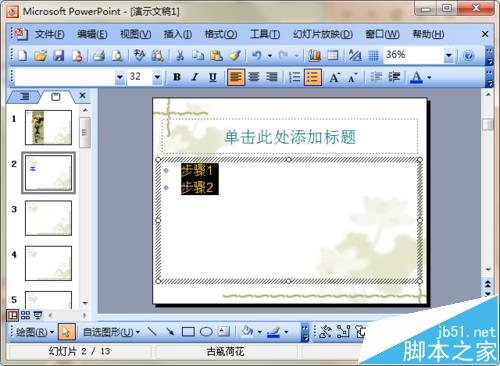Start slide show from current slide
Image resolution: width=500 pixels, height=366 pixels.
coord(38,315)
